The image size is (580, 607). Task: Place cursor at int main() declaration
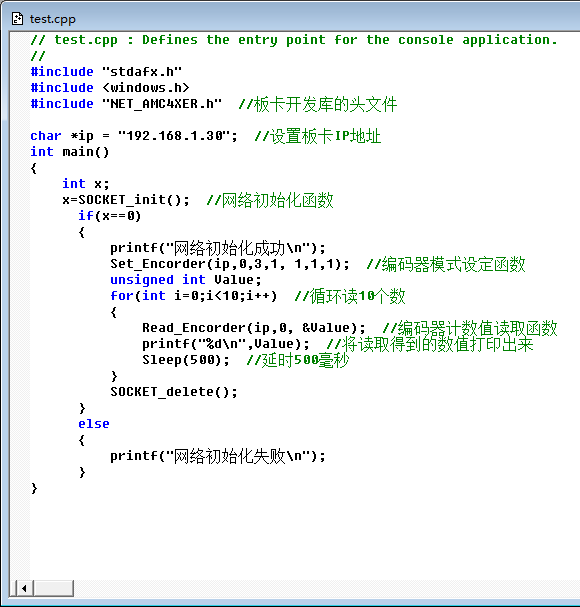click(x=70, y=152)
